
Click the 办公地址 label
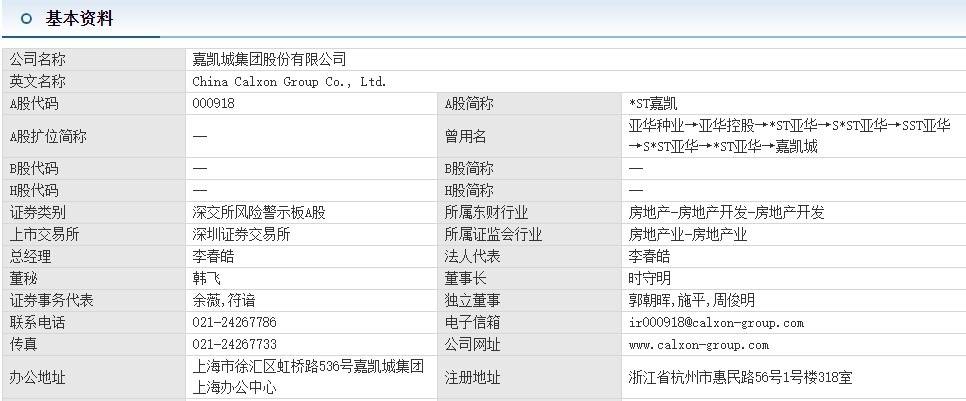[x=37, y=378]
